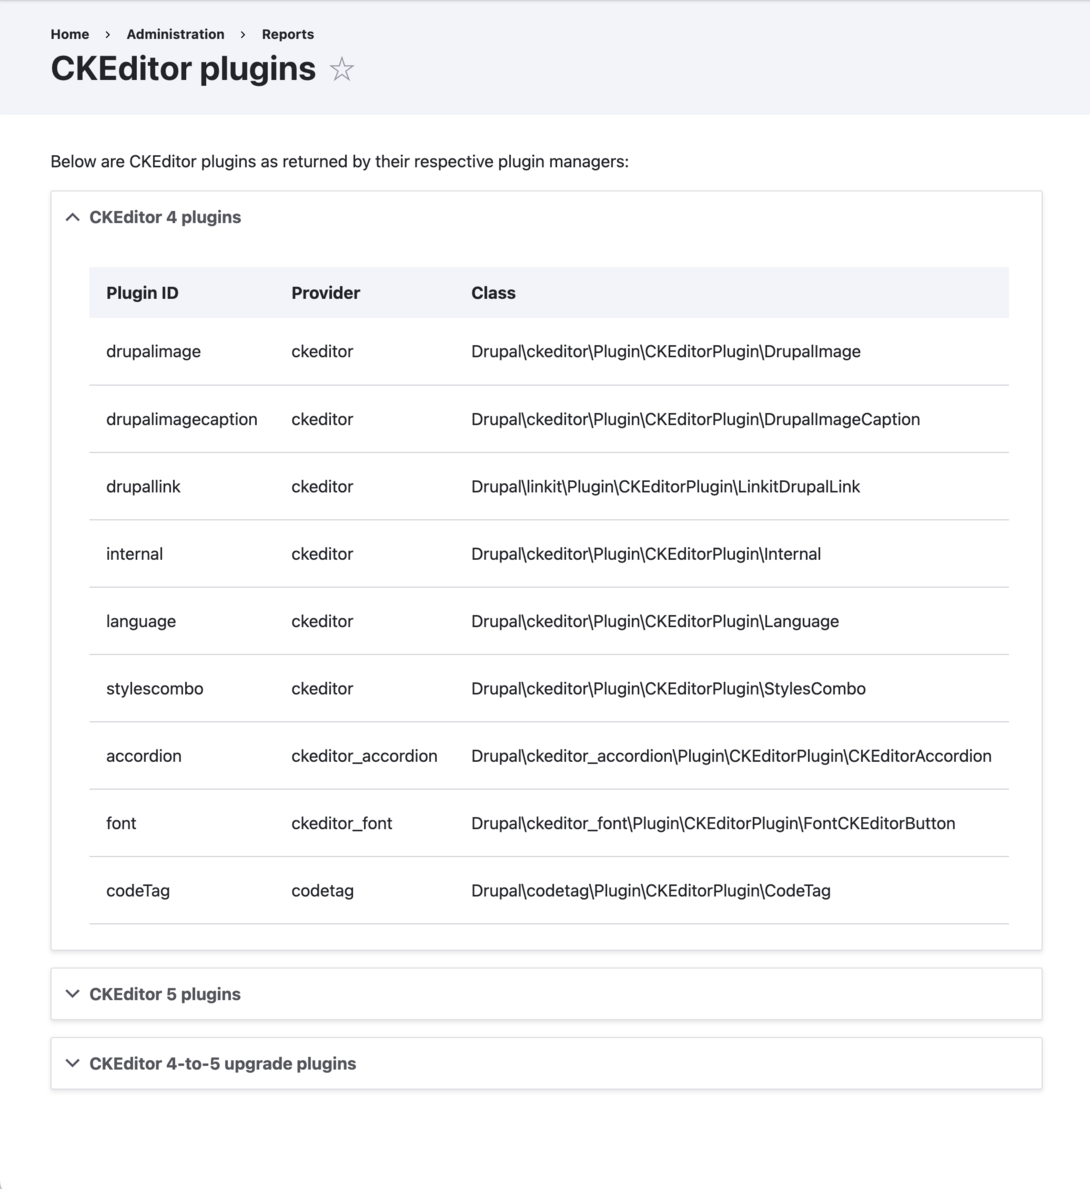Screen dimensions: 1090x1189
Task: Click the expand chevron on CKEditor 5 plugins
Action: [x=71, y=993]
